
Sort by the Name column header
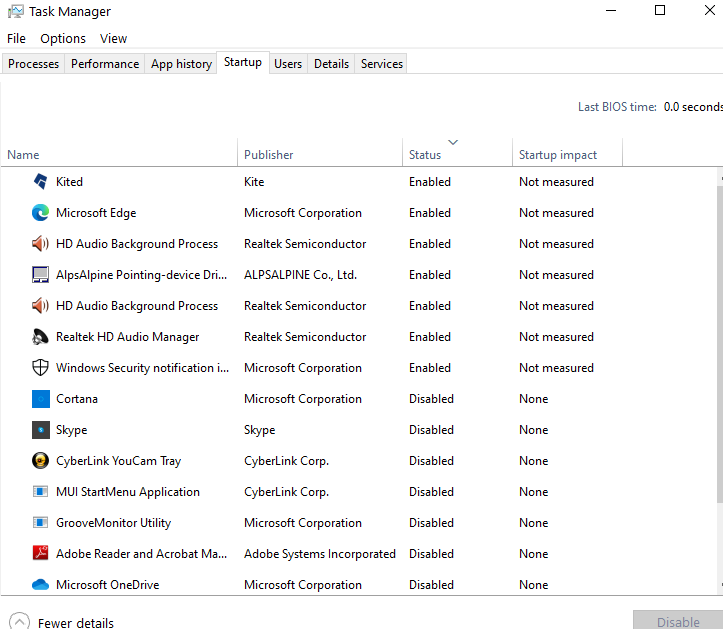click(x=119, y=153)
